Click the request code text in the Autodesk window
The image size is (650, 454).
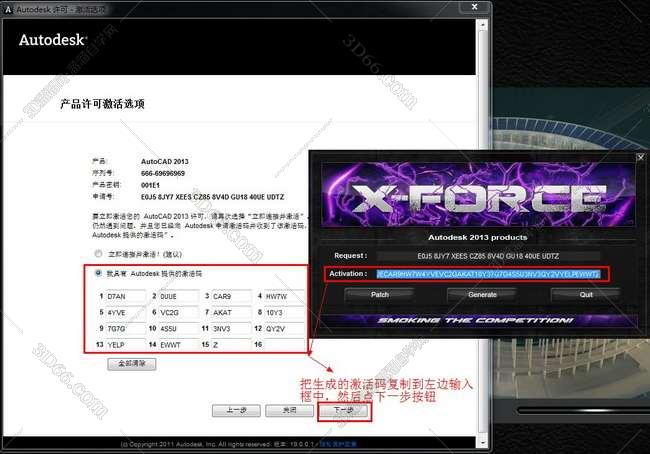coord(212,197)
